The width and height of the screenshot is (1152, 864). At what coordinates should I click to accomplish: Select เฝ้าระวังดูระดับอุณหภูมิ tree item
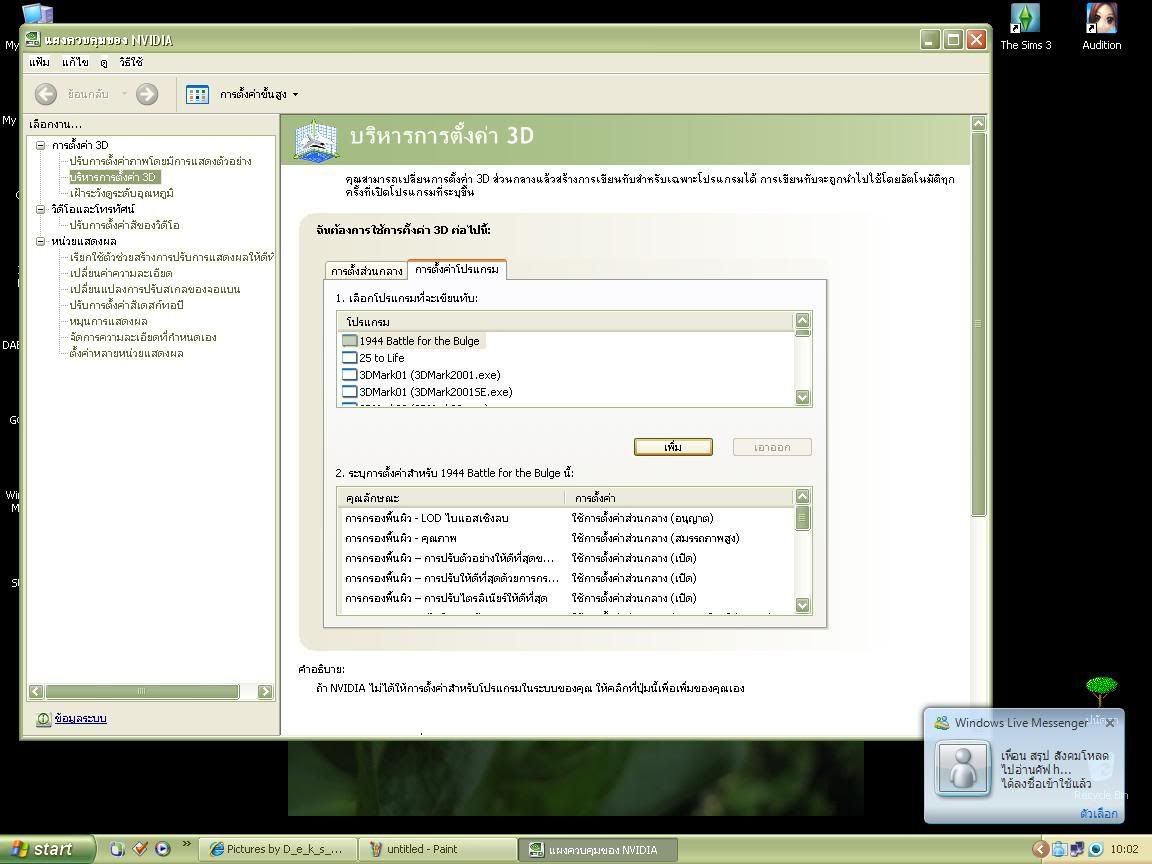121,193
